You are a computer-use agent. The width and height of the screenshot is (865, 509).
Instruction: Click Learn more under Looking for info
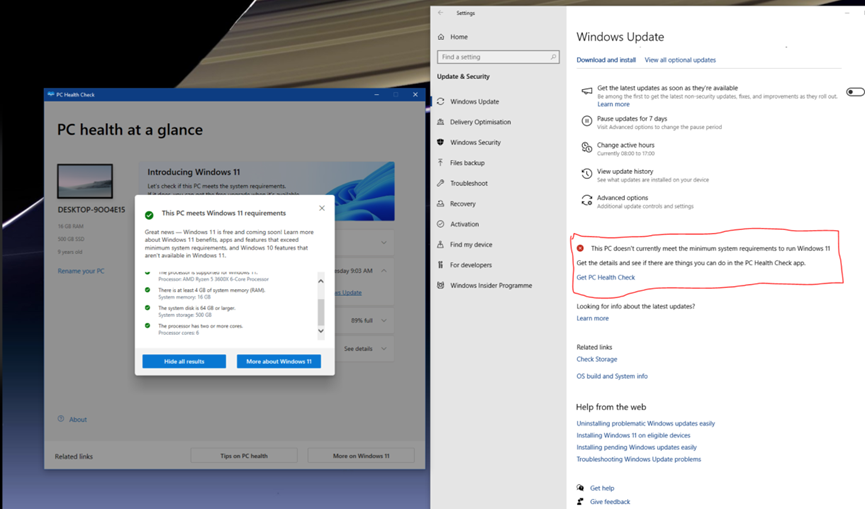pos(592,318)
